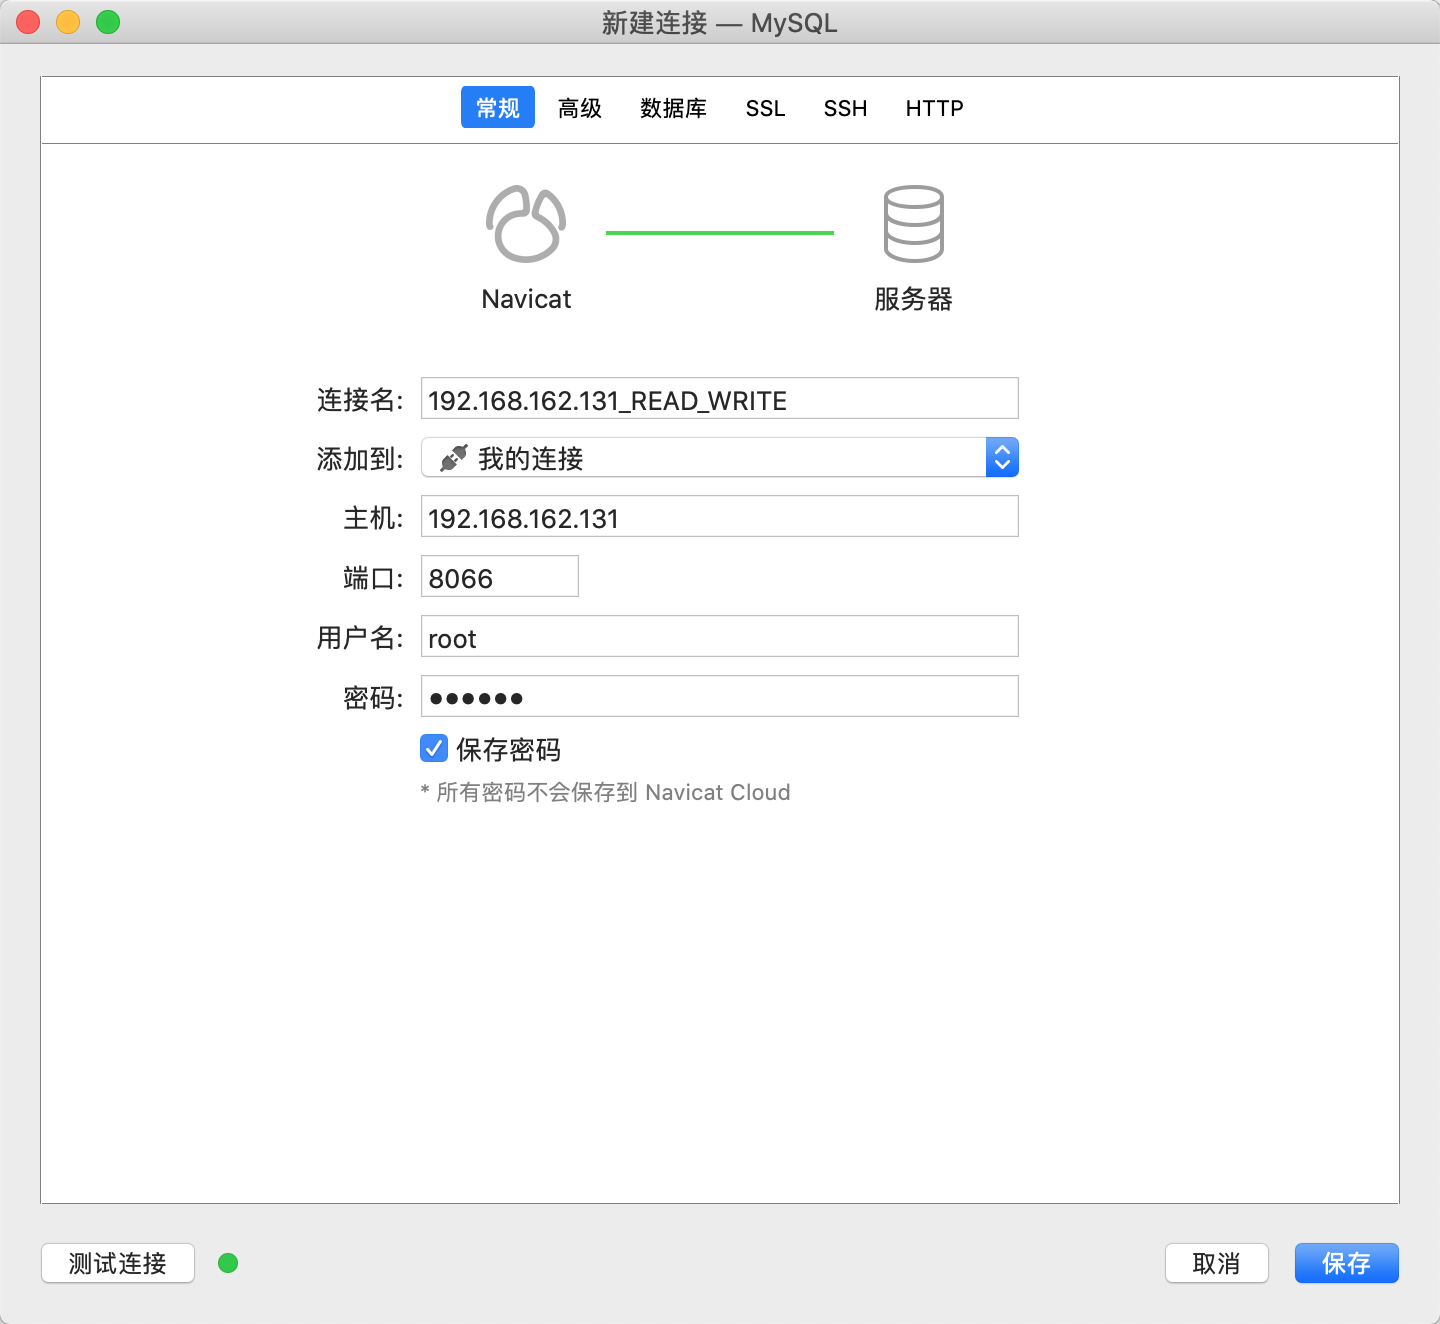Open the 高级 tab
The height and width of the screenshot is (1324, 1440).
(580, 108)
